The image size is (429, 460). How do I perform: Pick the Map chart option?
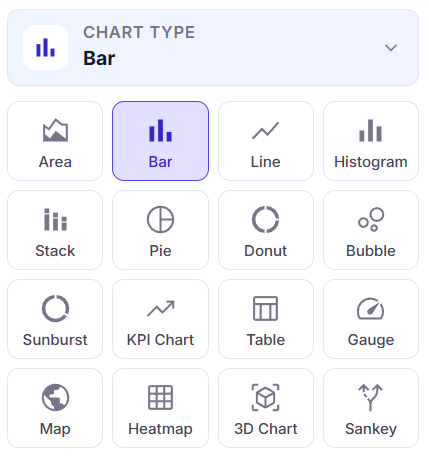click(55, 408)
